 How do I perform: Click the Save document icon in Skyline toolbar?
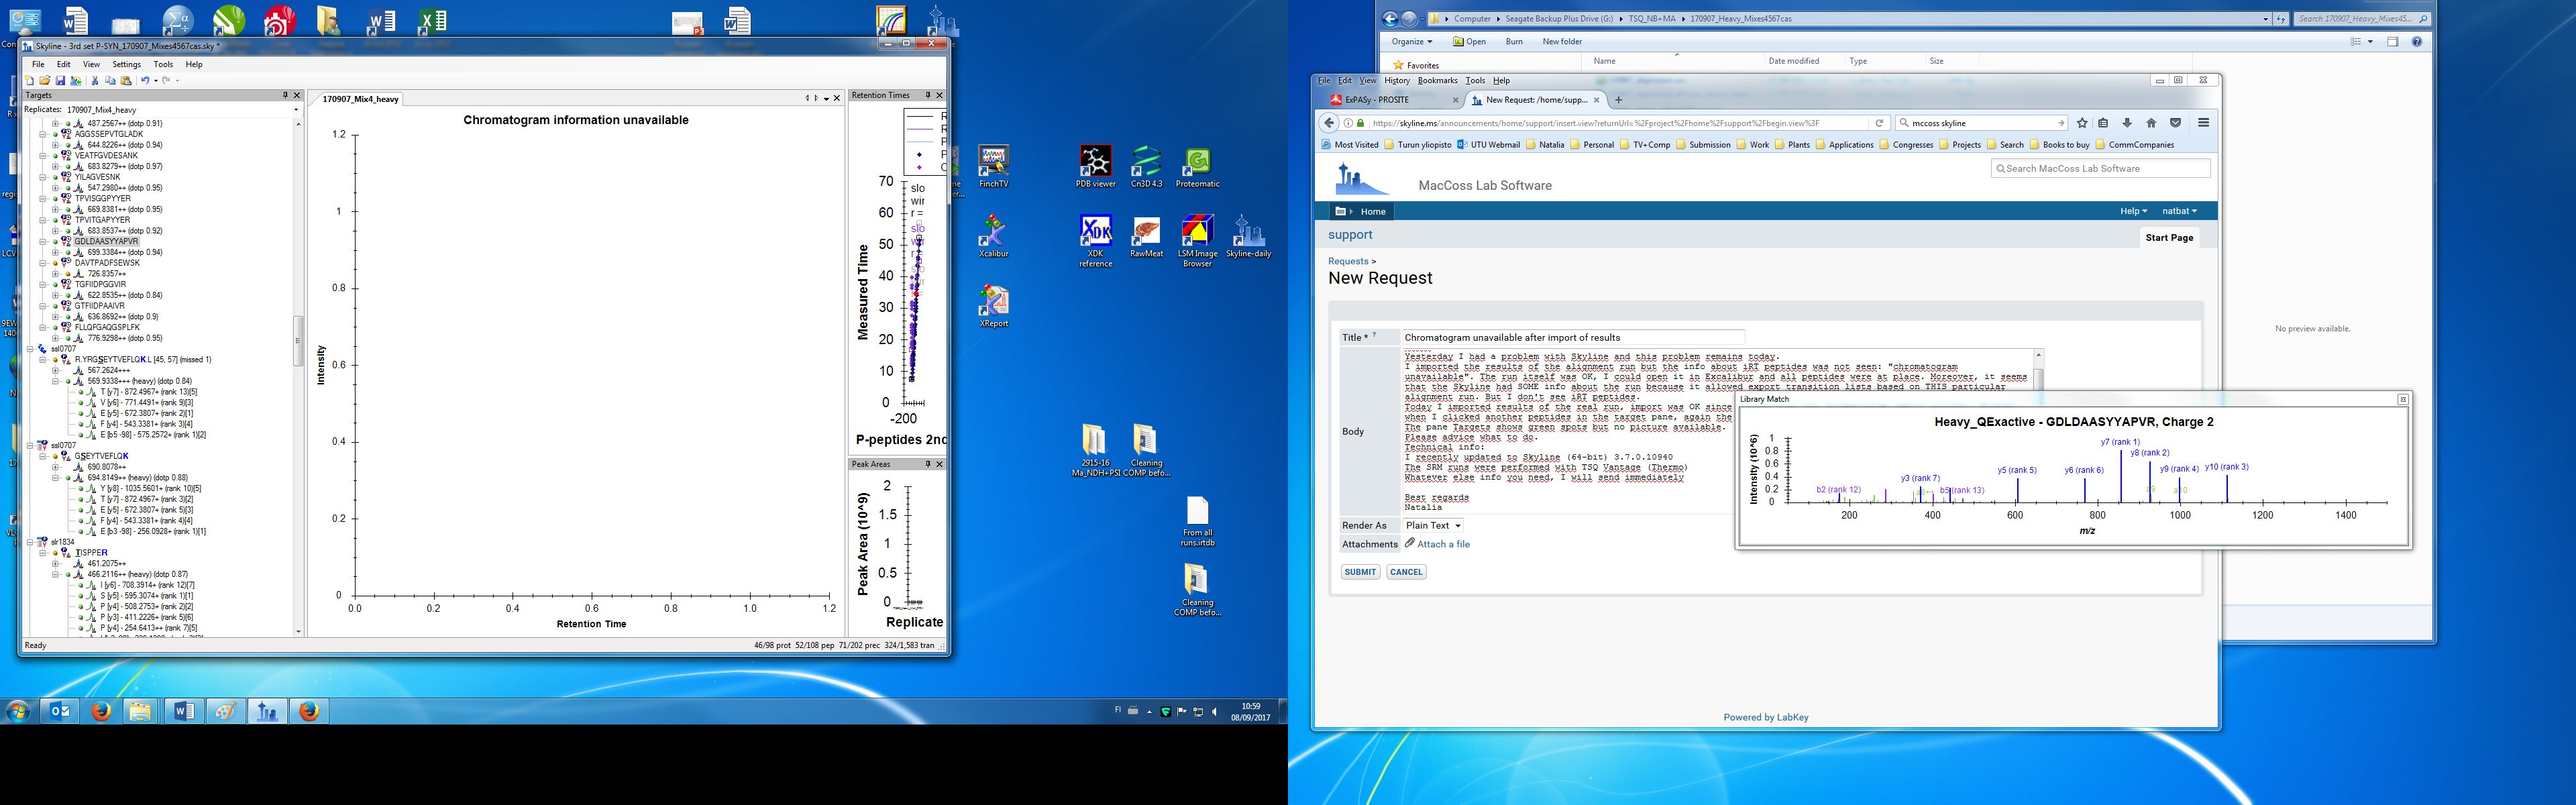[60, 81]
